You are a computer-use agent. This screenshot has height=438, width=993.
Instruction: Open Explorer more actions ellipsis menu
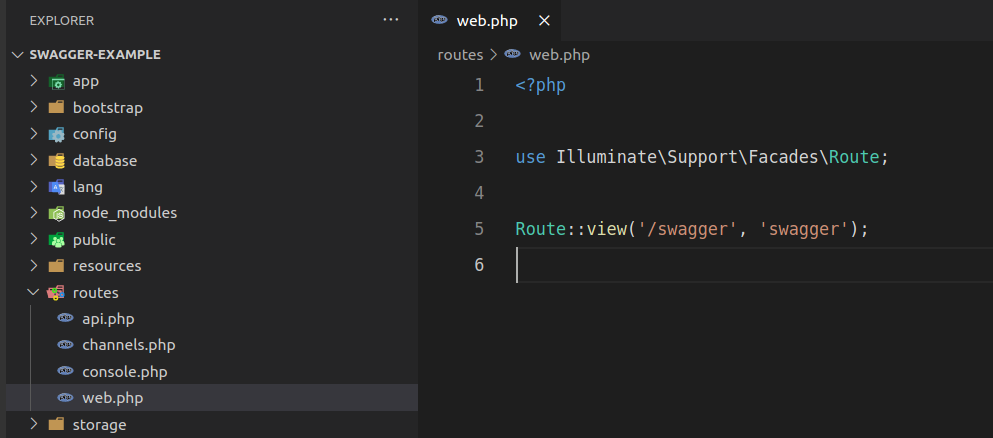pos(390,20)
